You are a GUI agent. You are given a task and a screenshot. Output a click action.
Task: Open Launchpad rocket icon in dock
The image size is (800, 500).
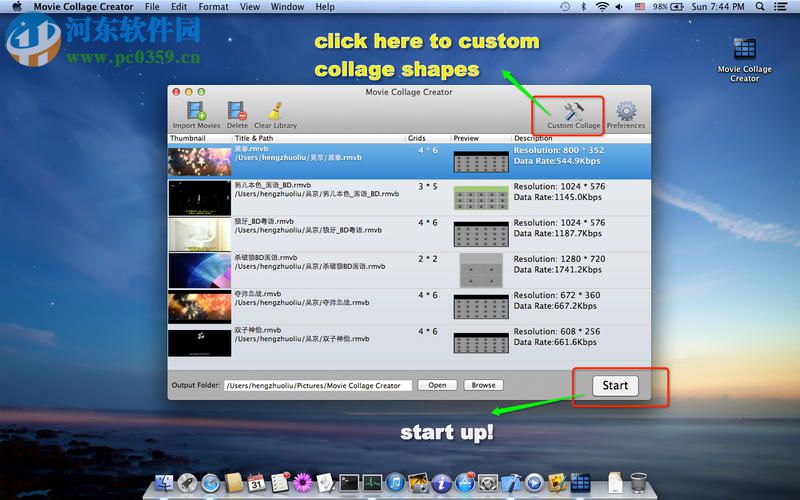[187, 482]
